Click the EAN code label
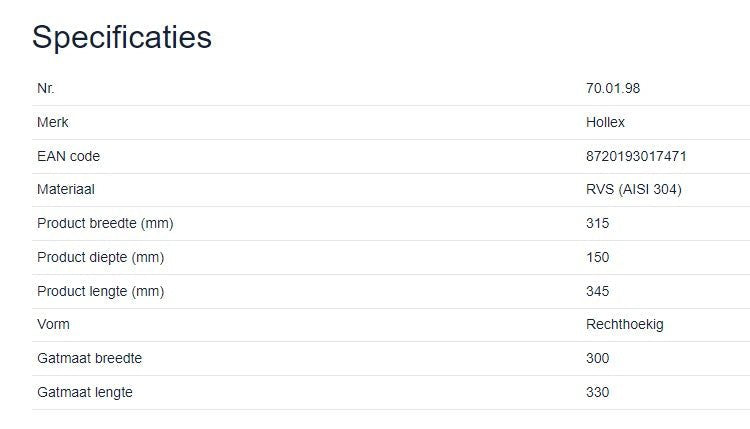 click(x=68, y=156)
